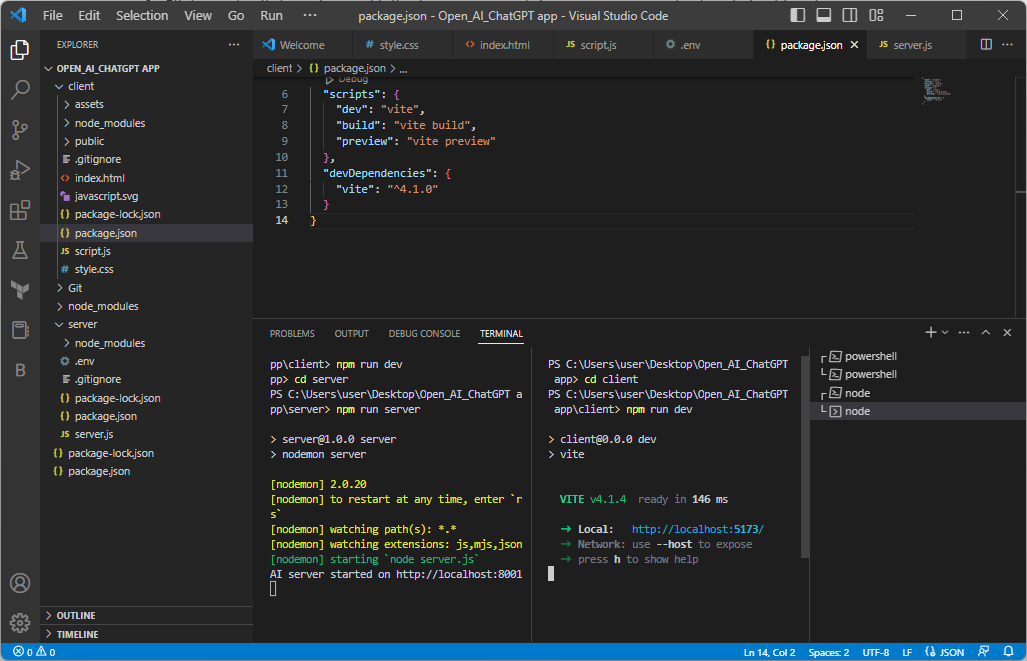Toggle the secondary side bar layout icon
The height and width of the screenshot is (661, 1027).
pos(850,15)
